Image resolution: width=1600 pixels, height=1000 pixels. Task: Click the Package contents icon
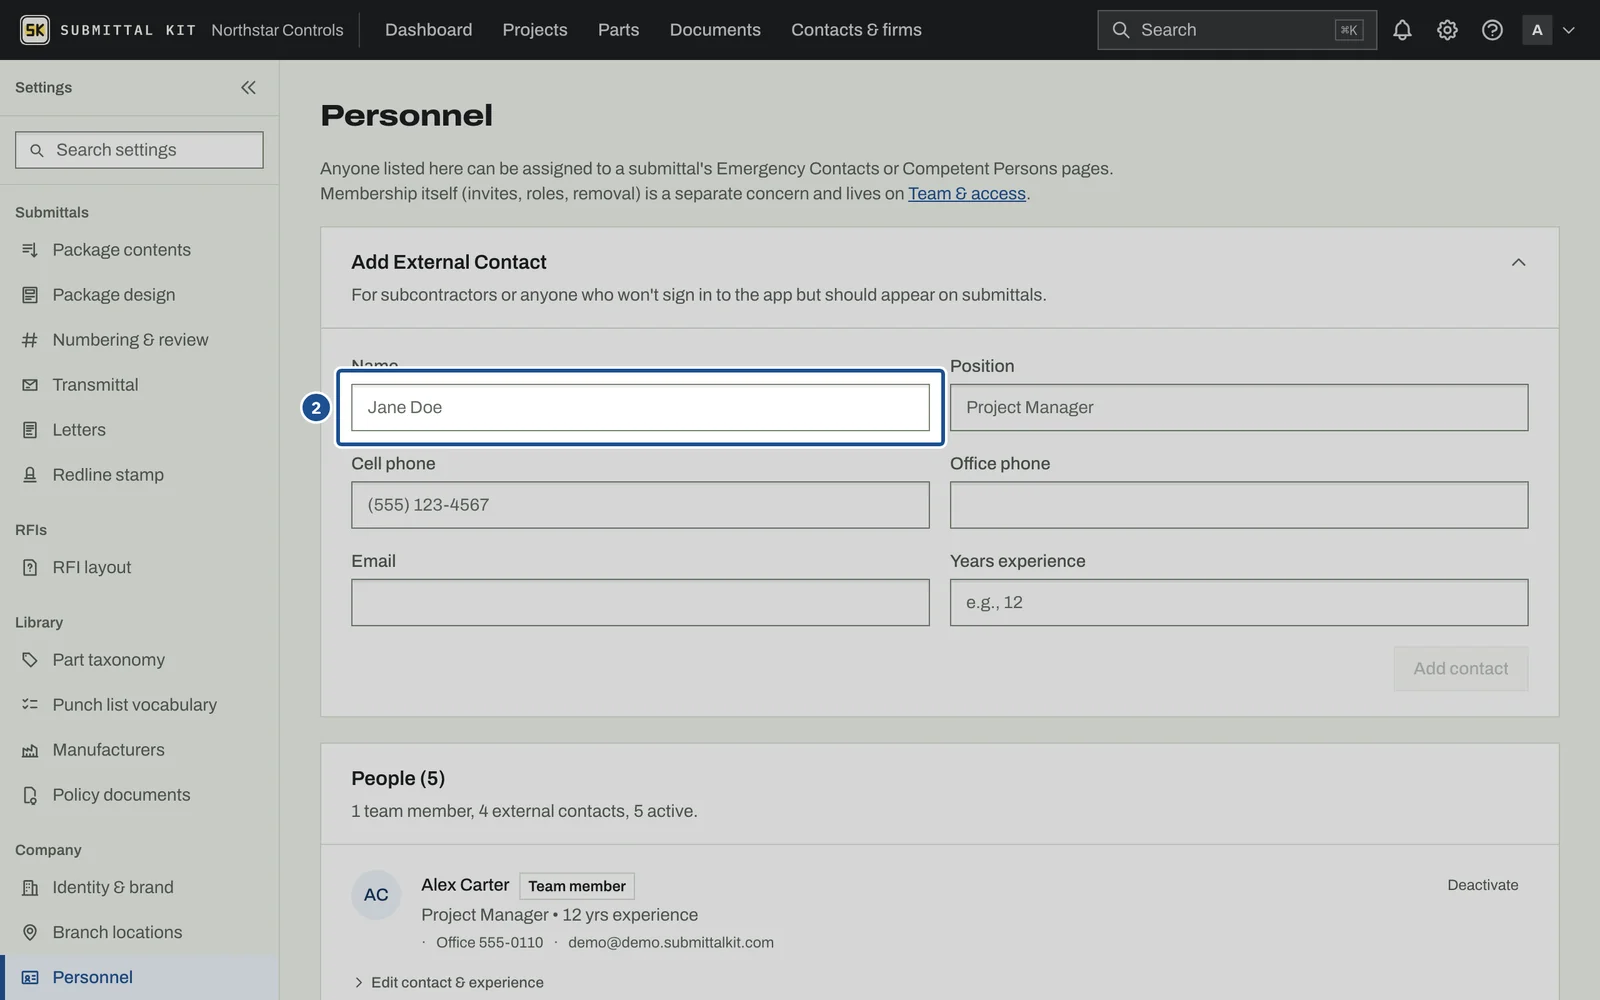coord(30,250)
